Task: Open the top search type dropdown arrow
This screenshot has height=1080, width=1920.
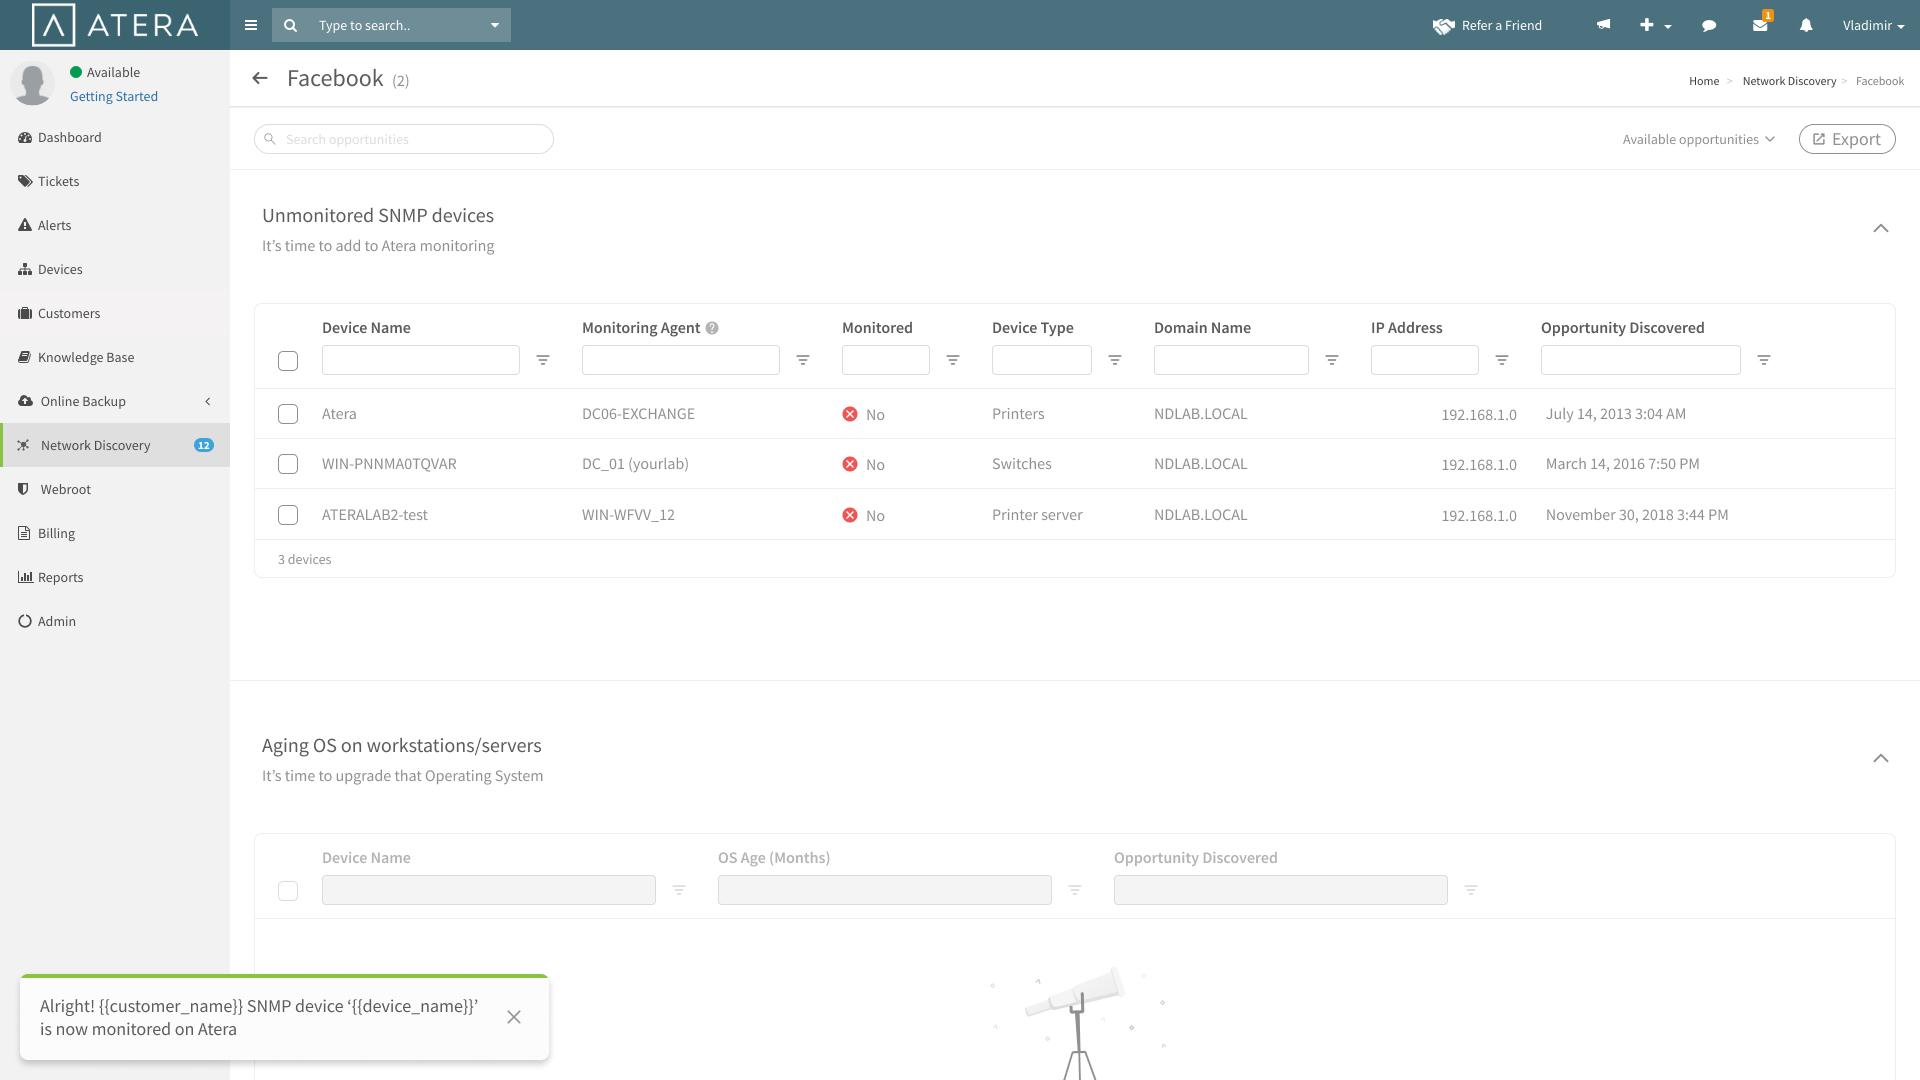Action: point(494,25)
